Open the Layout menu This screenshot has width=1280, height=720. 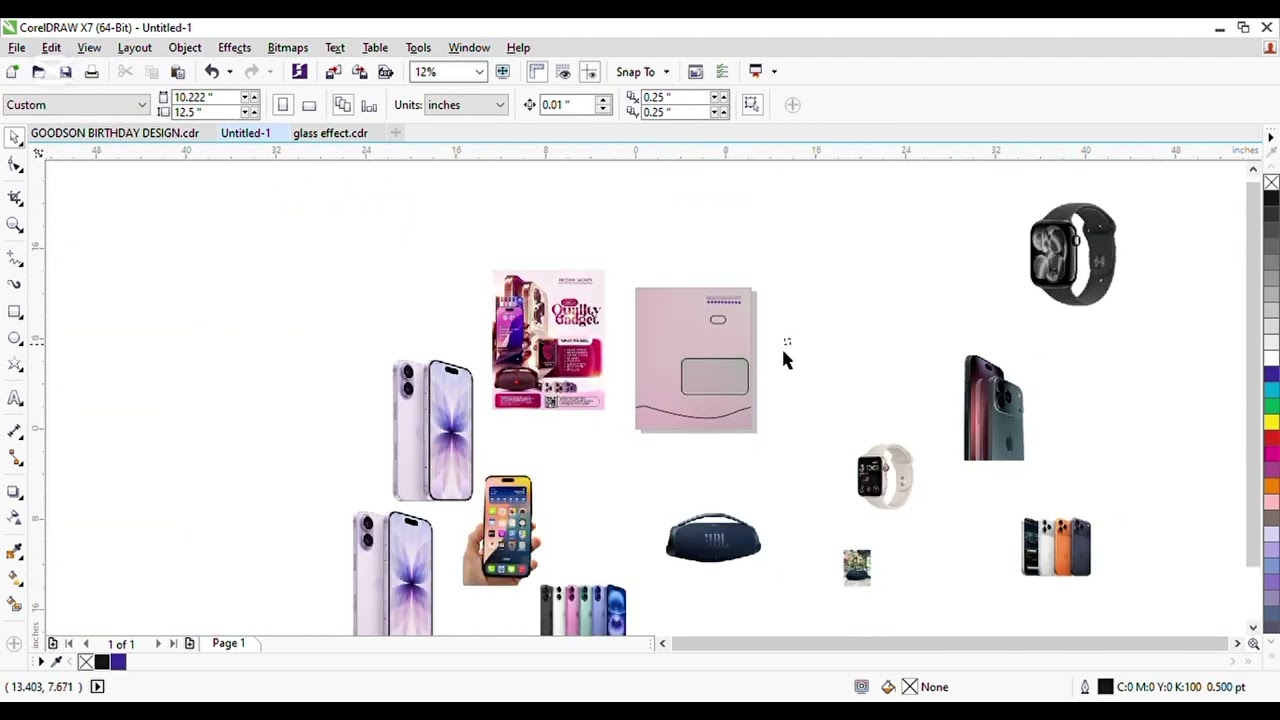coord(134,48)
